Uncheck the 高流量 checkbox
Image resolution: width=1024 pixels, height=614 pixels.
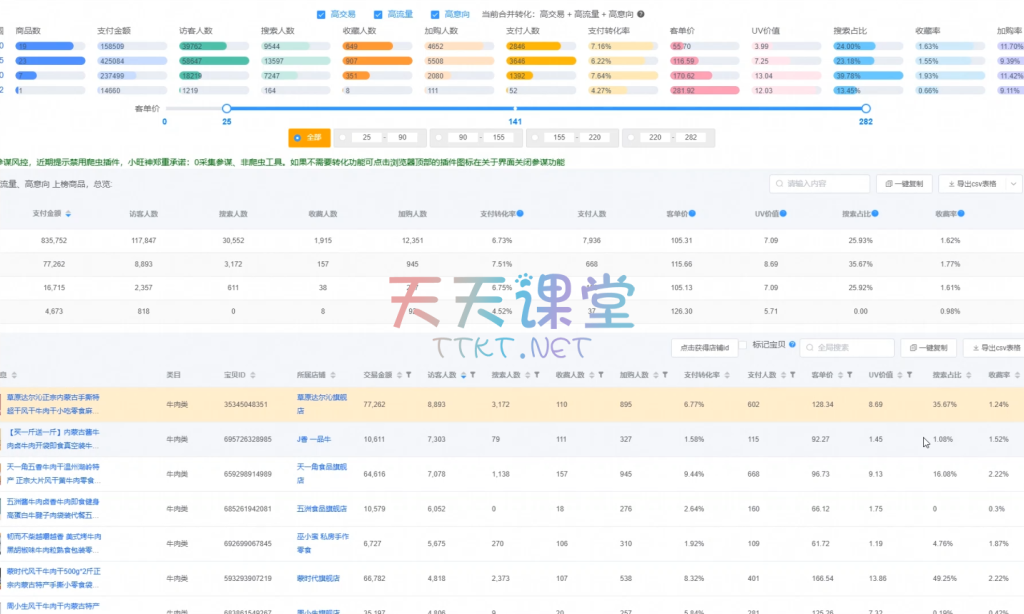[x=378, y=15]
